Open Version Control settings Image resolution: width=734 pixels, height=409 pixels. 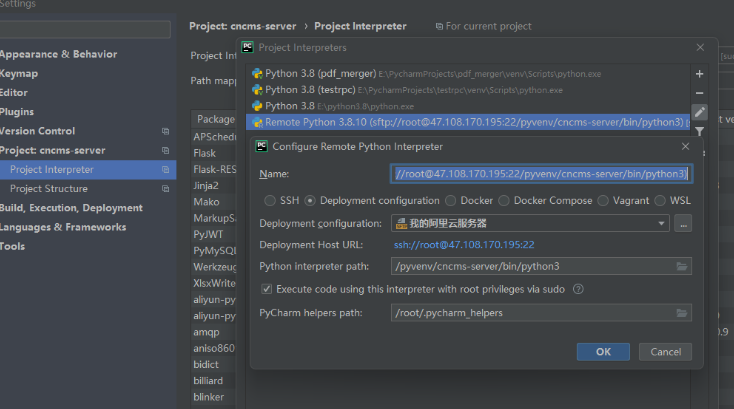37,131
